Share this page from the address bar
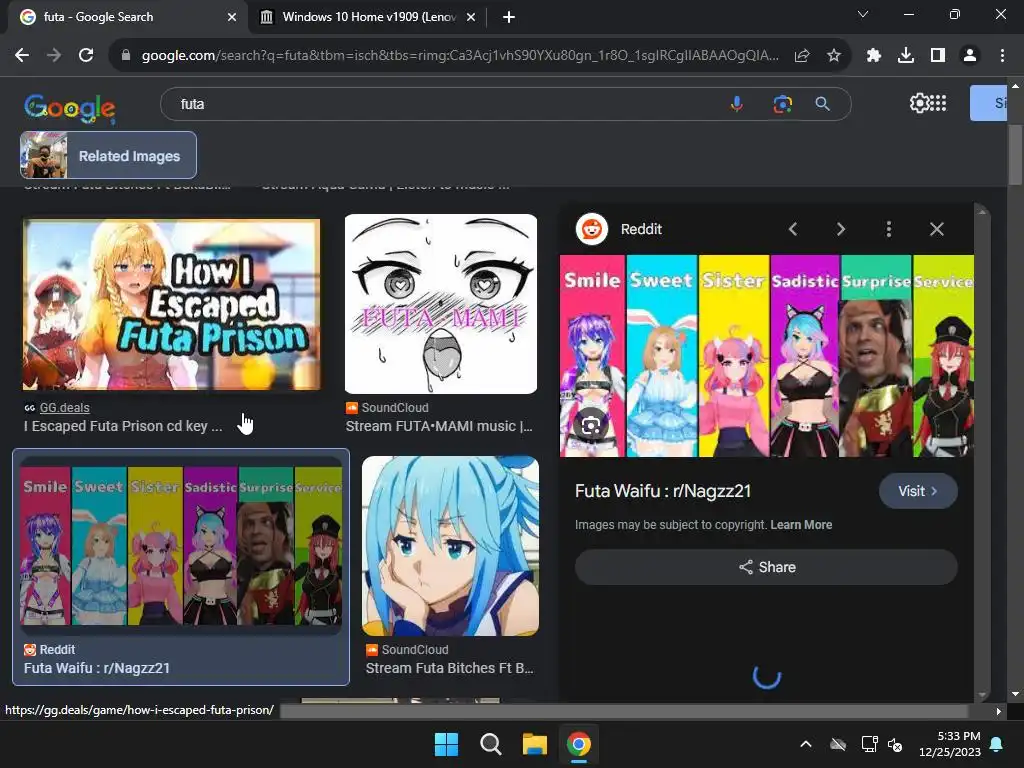The image size is (1024, 768). (x=802, y=56)
